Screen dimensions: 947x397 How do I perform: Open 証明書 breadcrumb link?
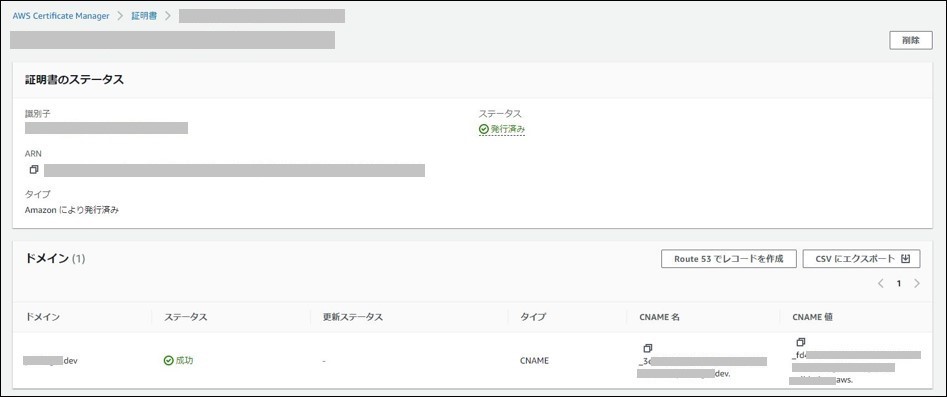[144, 16]
